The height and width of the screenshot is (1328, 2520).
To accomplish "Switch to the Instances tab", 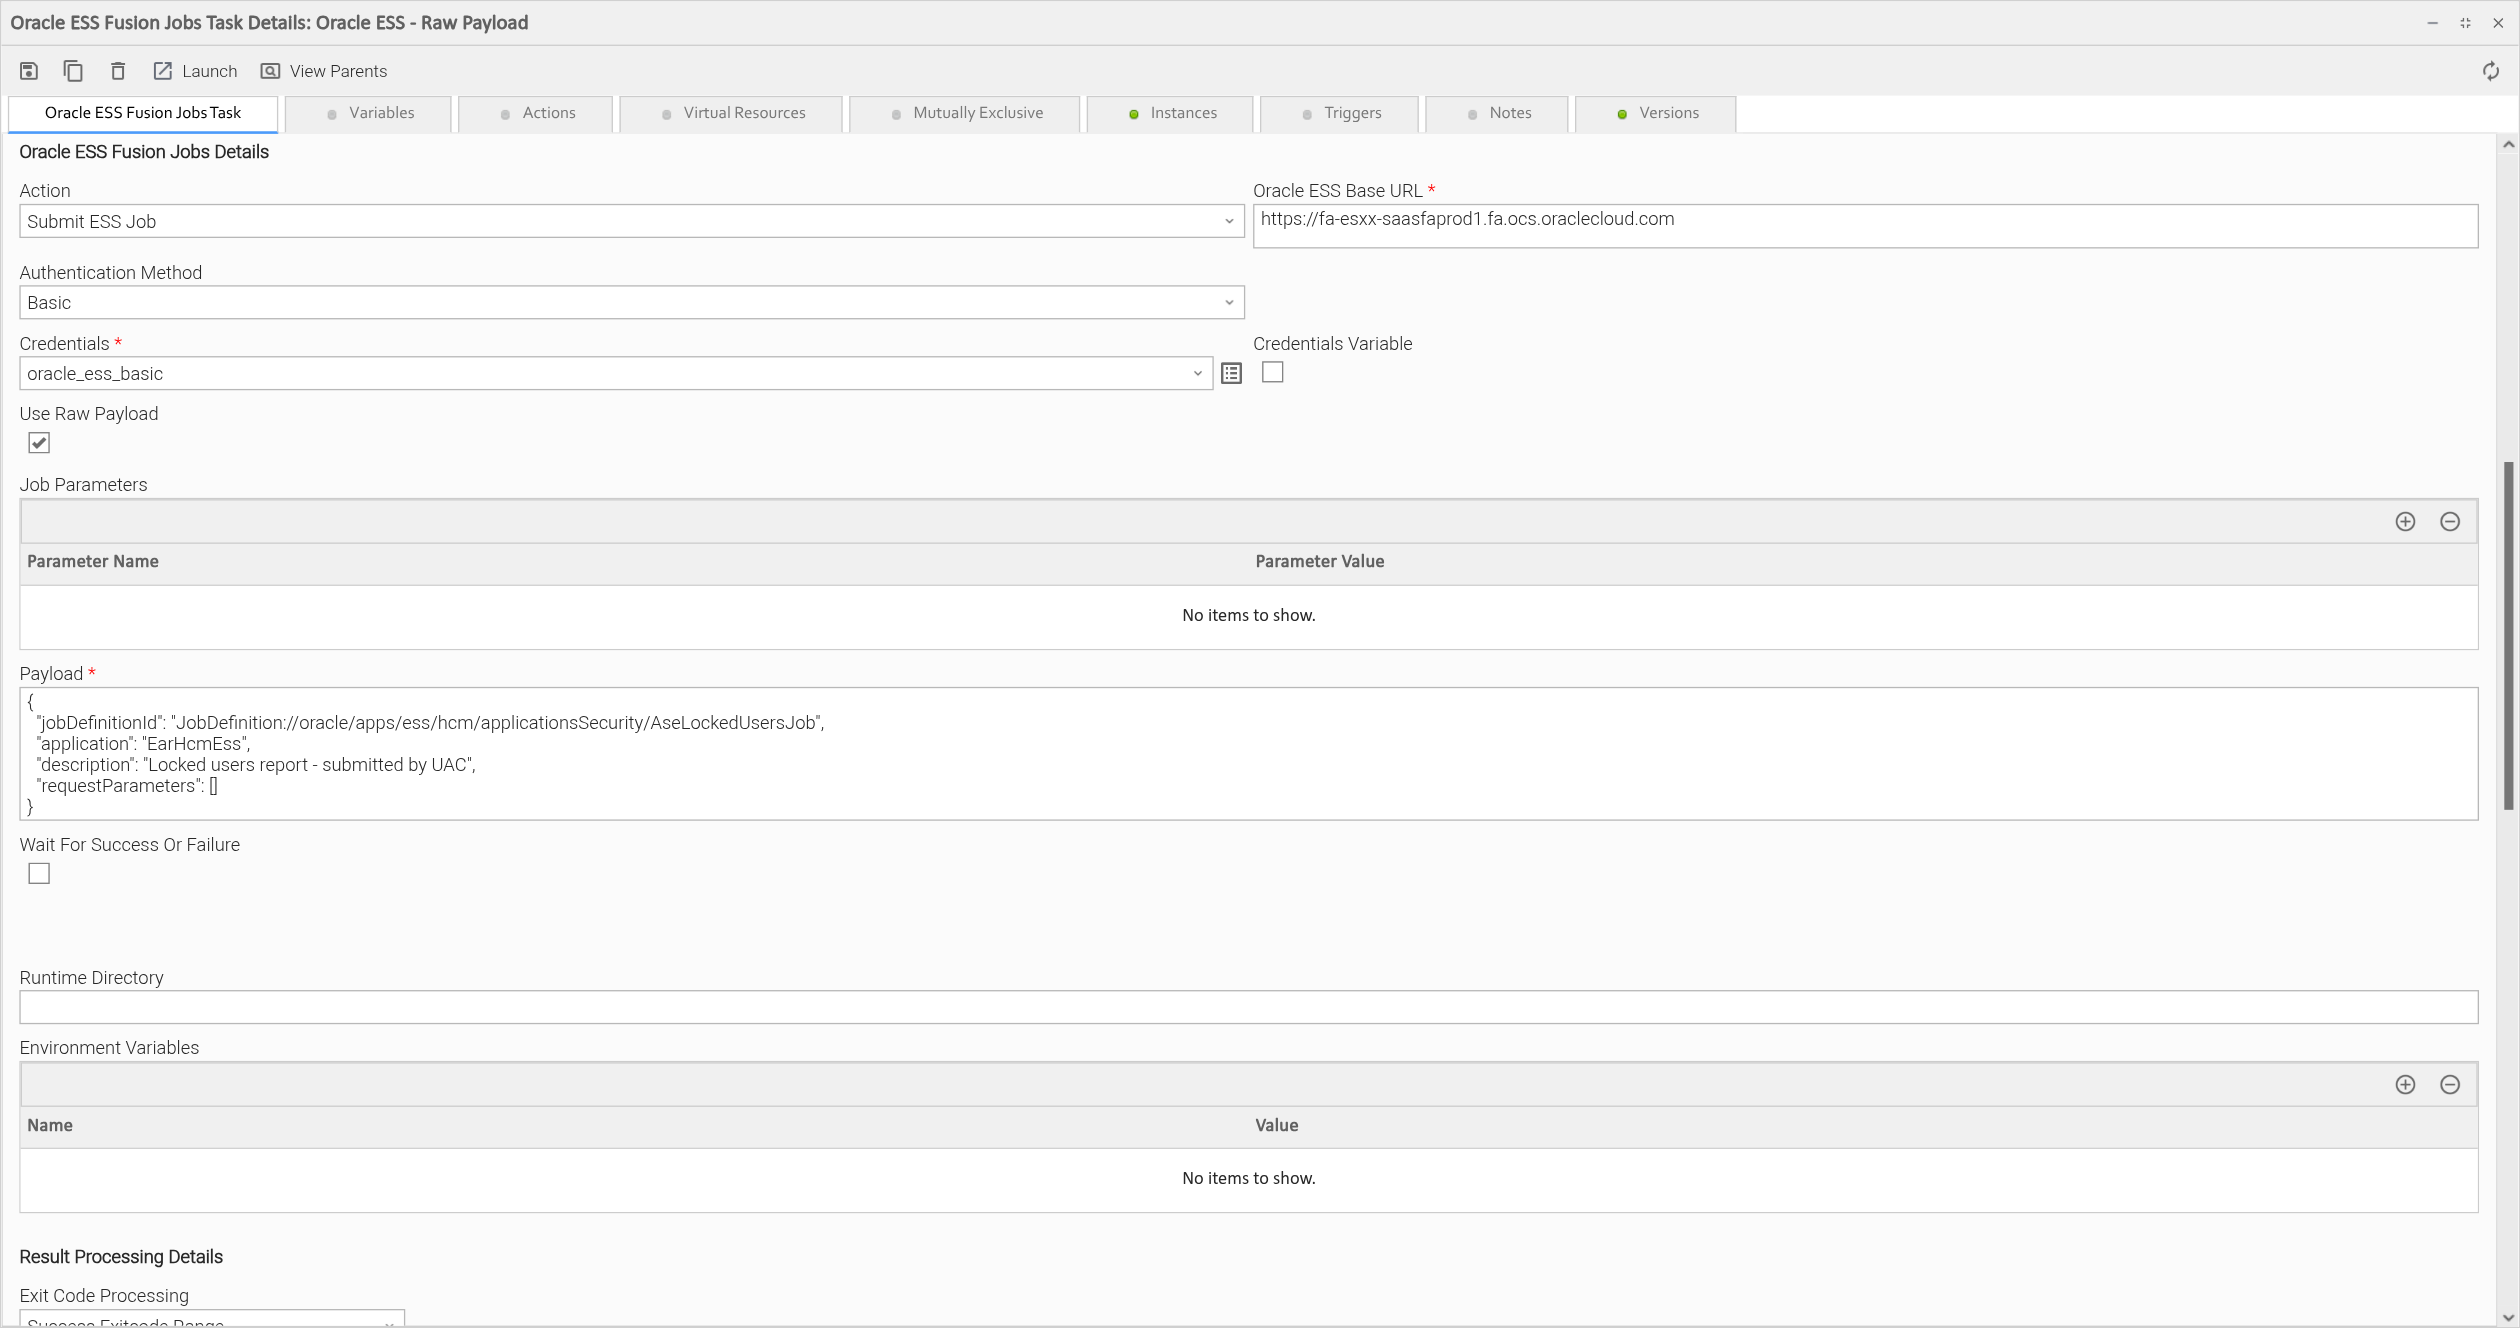I will tap(1170, 113).
